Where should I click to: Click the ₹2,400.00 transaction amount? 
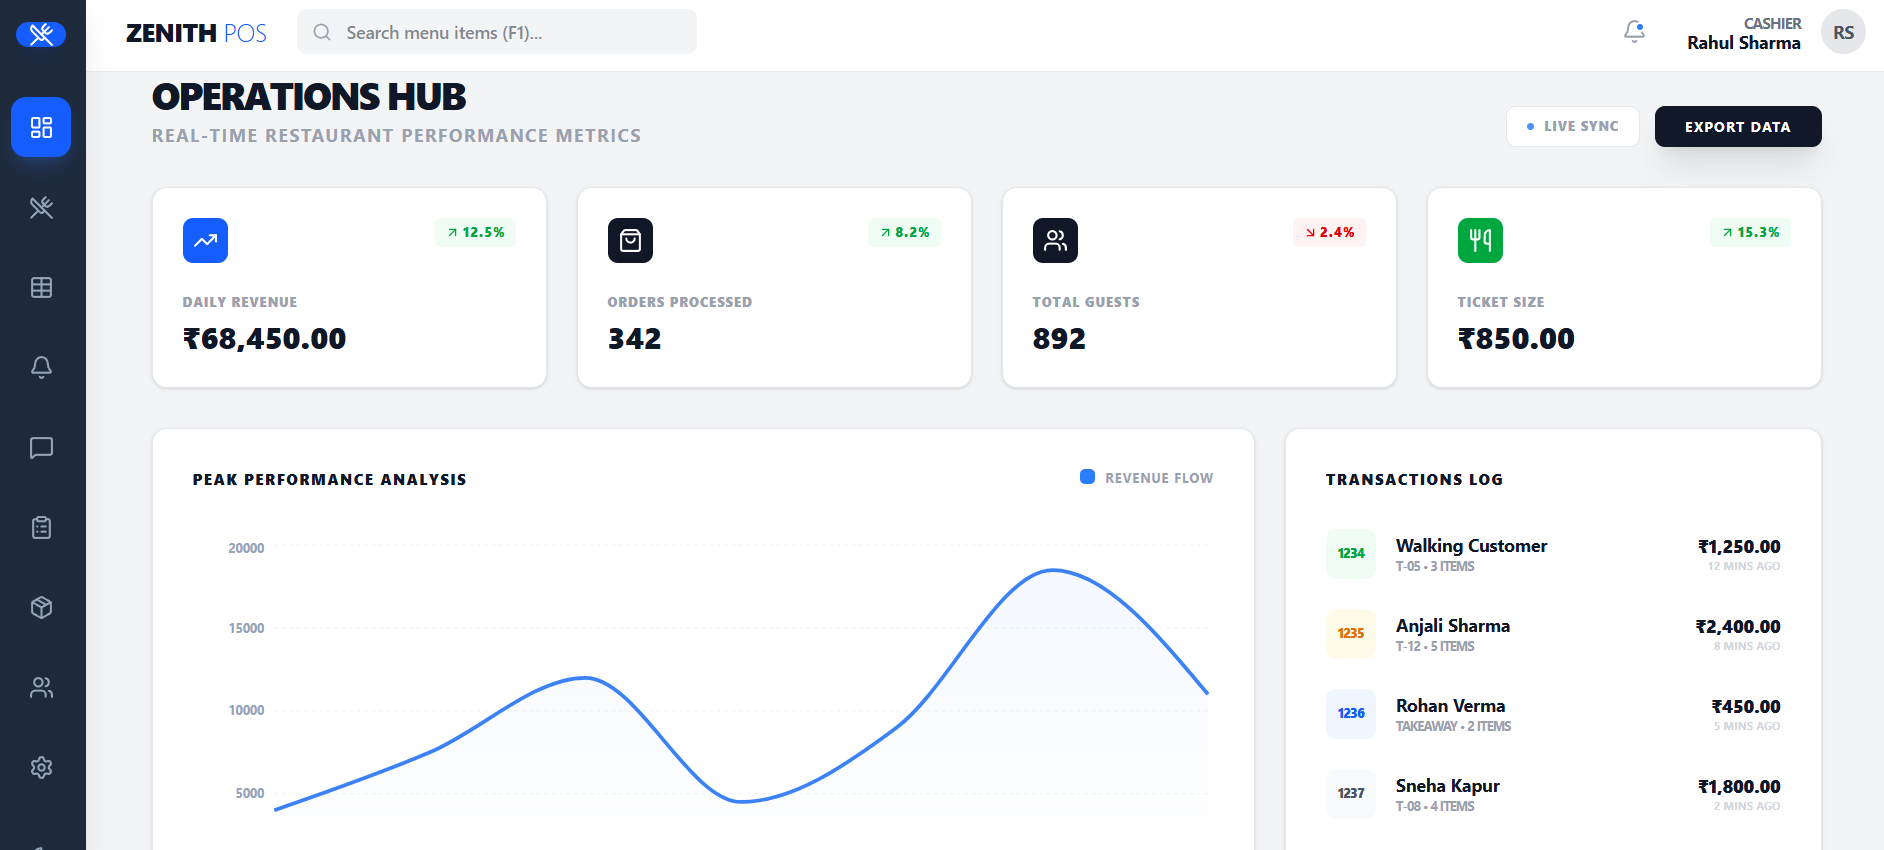point(1738,627)
